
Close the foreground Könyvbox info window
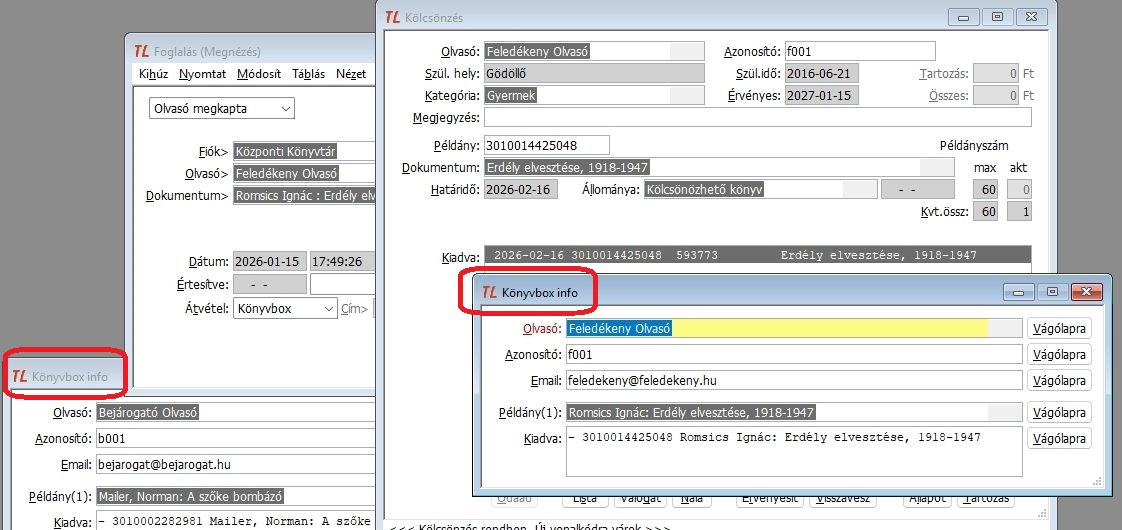point(1085,292)
